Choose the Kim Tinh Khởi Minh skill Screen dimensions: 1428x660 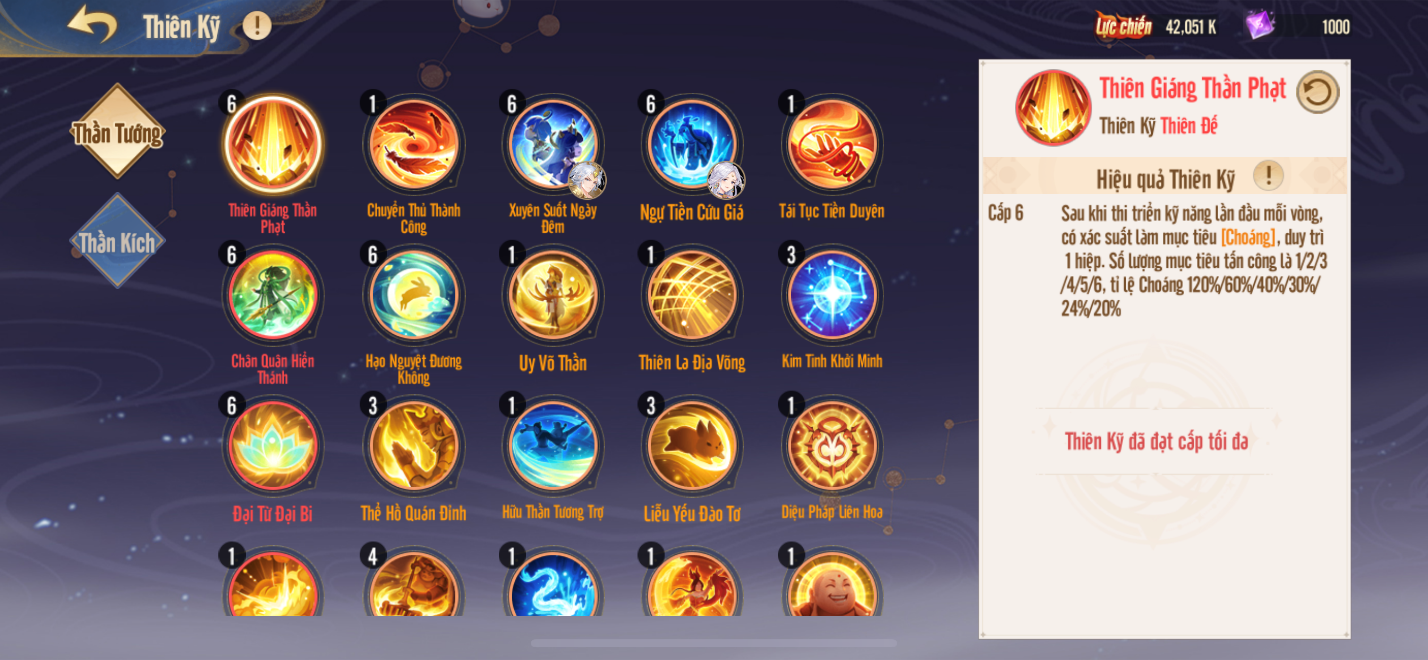click(832, 295)
